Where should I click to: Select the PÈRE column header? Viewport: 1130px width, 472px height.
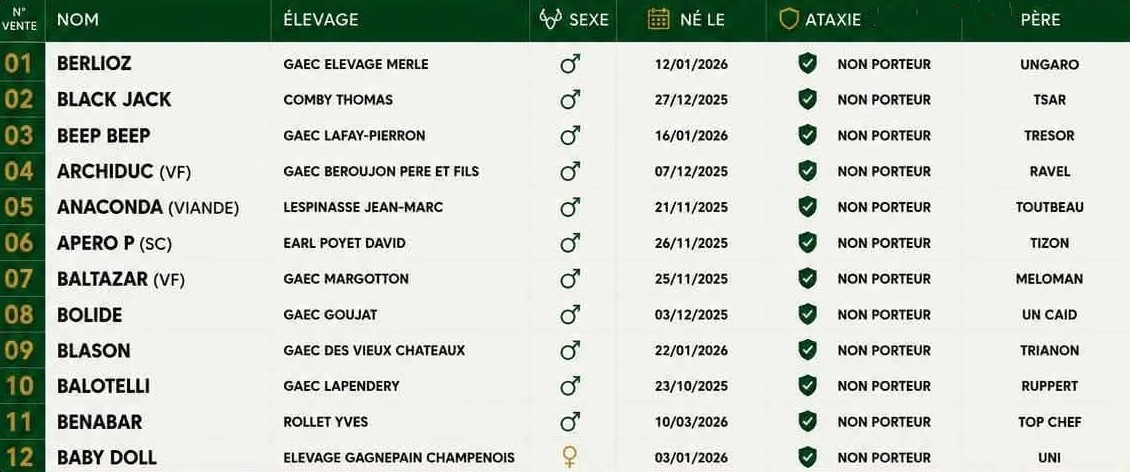coord(1040,19)
